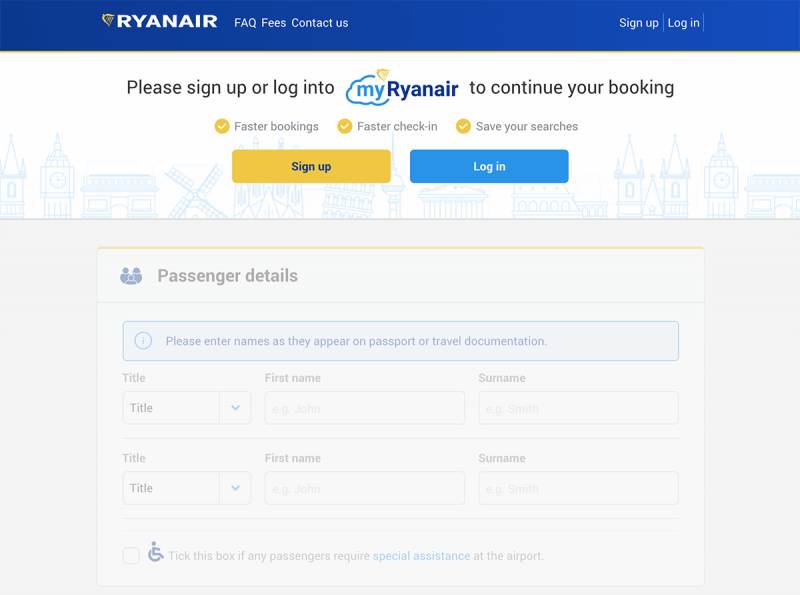Open the second passenger Title dropdown
Screen dimensions: 800x595
pyautogui.click(x=187, y=488)
